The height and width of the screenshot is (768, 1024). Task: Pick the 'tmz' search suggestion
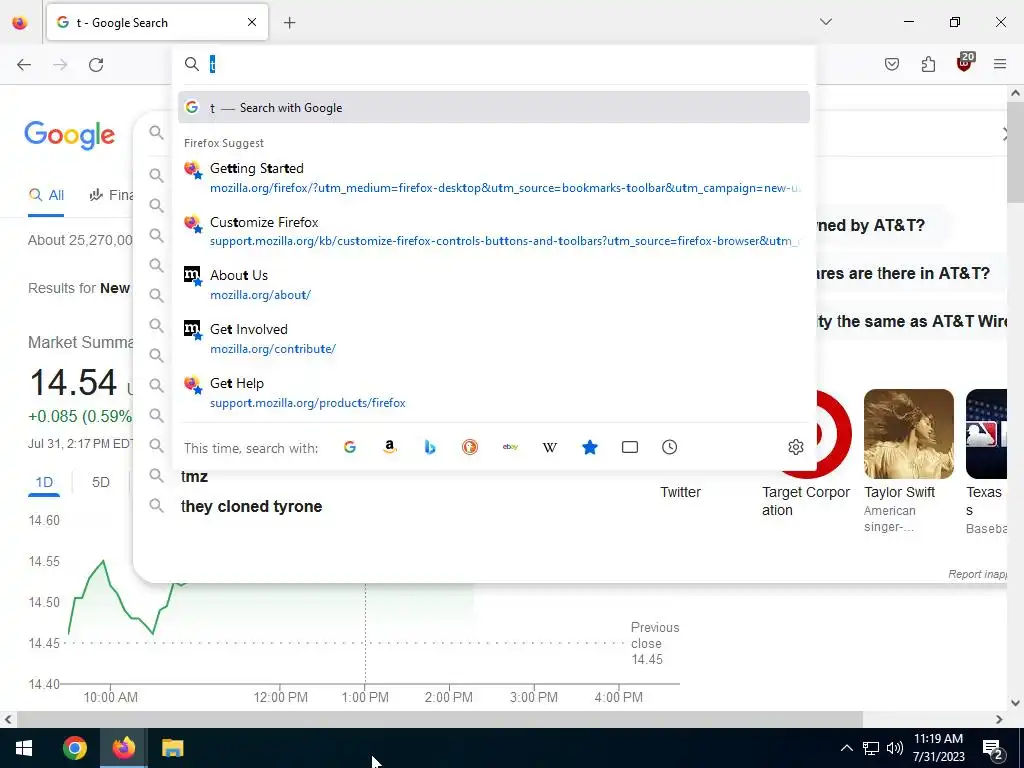pyautogui.click(x=194, y=477)
